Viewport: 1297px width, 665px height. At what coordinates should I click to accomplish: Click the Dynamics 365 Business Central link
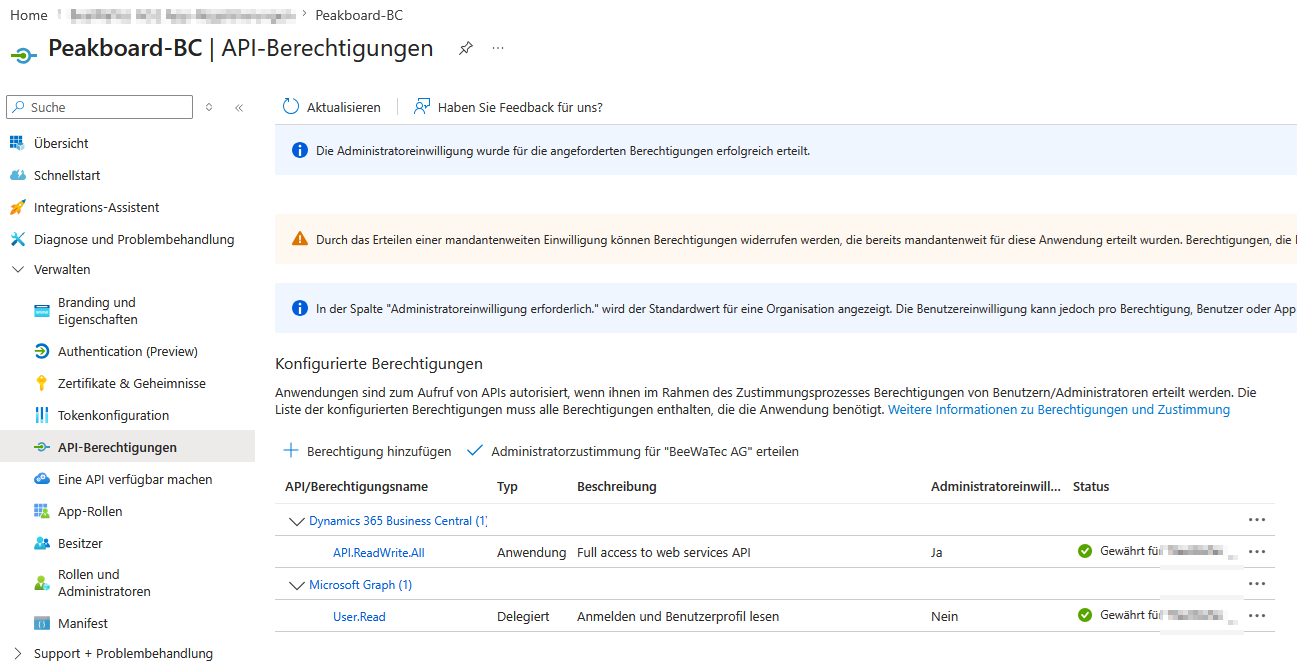pyautogui.click(x=398, y=520)
